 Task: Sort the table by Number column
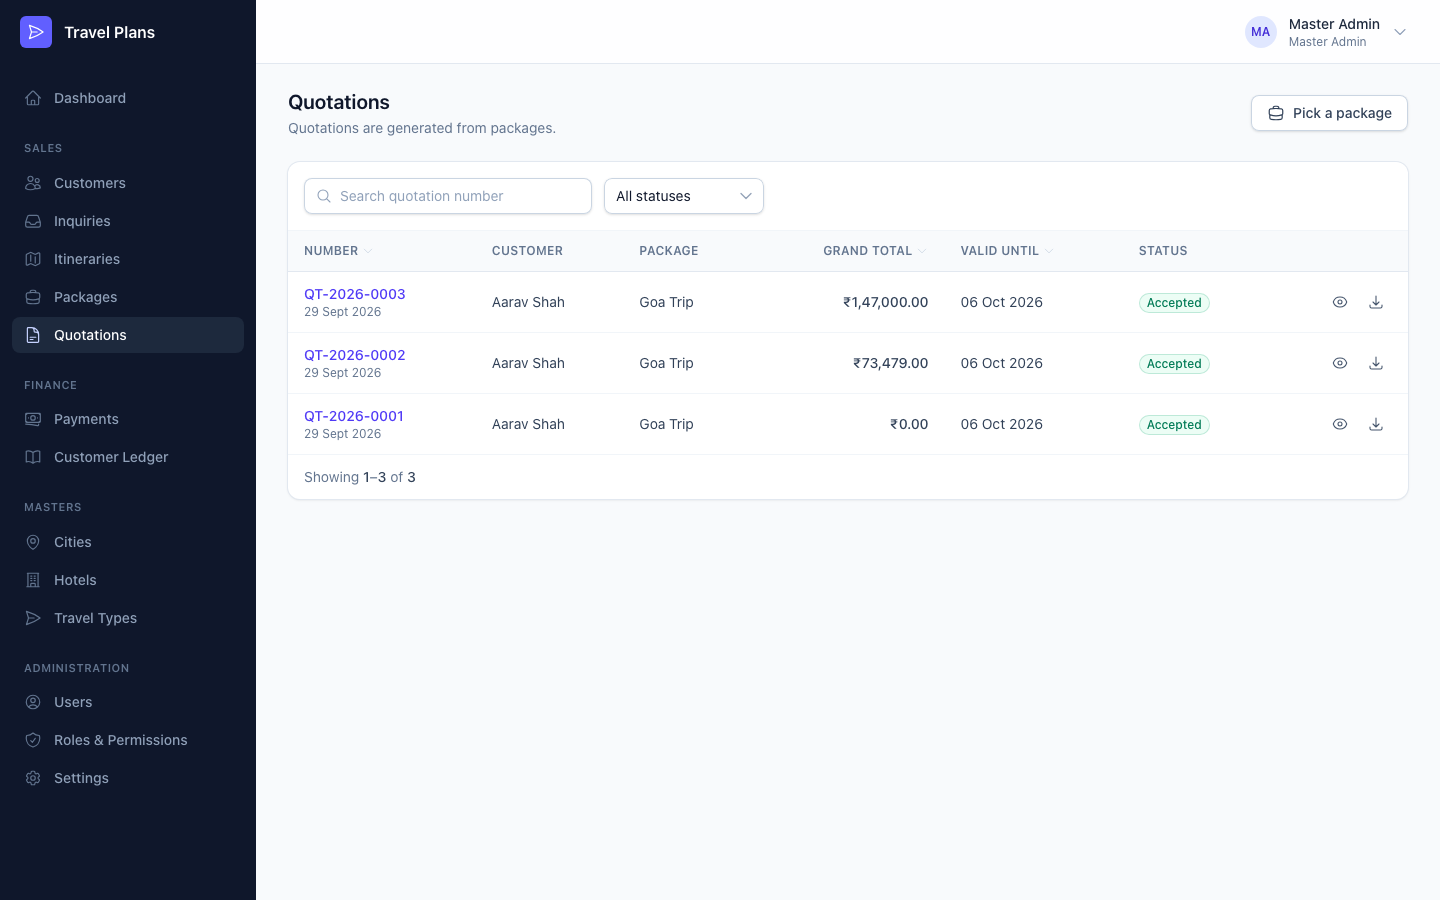pyautogui.click(x=338, y=251)
